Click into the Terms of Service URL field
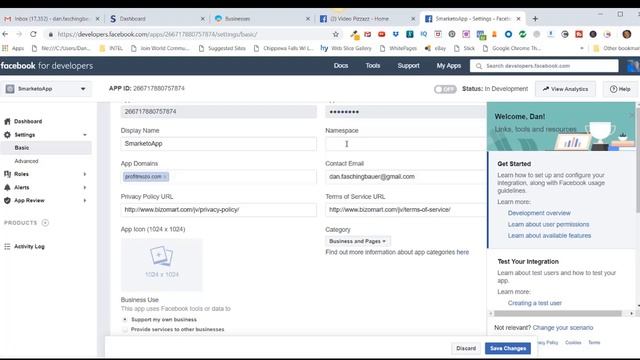This screenshot has height=360, width=640. click(405, 210)
